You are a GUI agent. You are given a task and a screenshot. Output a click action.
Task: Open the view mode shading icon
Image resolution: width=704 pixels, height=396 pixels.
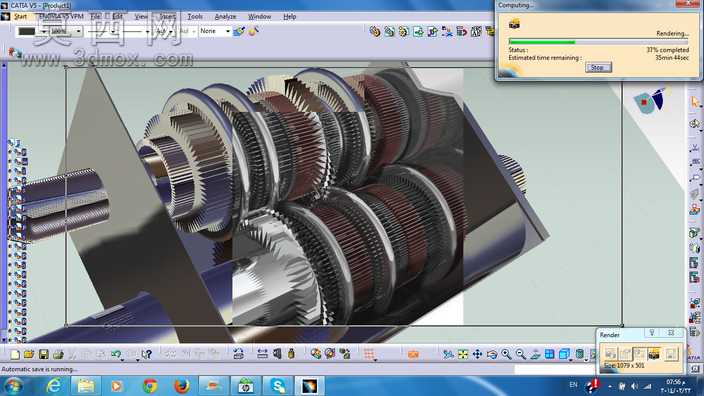(x=580, y=354)
